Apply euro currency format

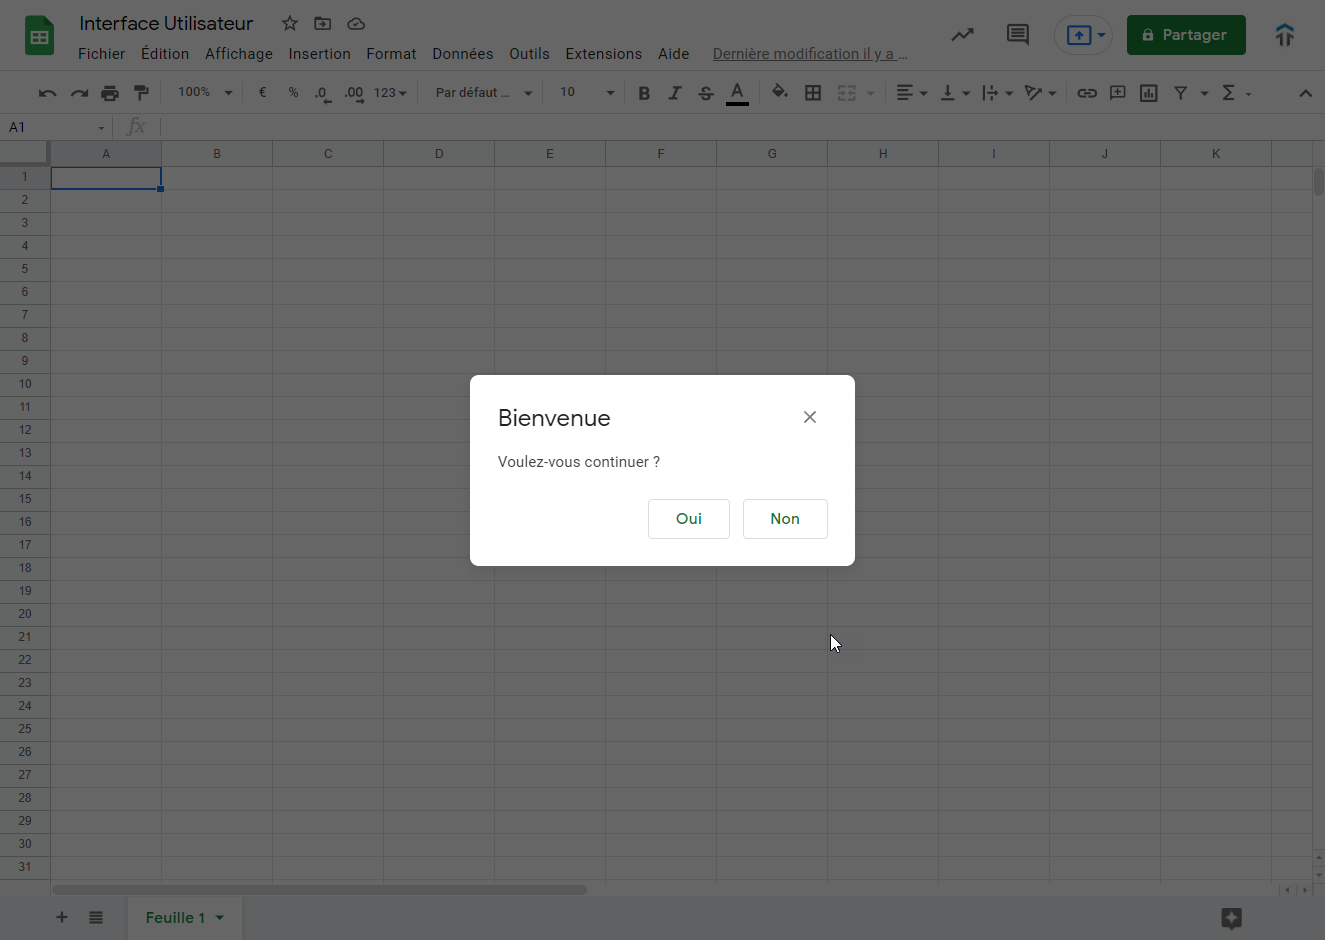[x=262, y=92]
